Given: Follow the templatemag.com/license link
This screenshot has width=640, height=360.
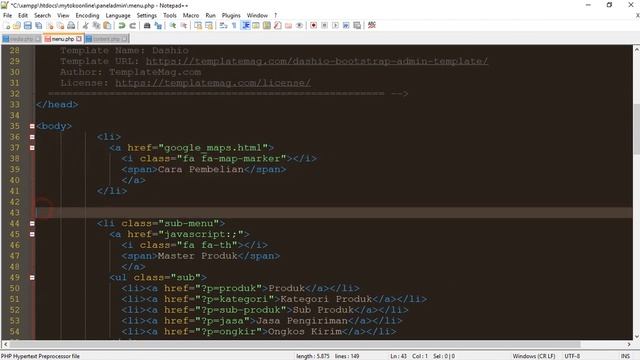Looking at the screenshot, I should 213,83.
